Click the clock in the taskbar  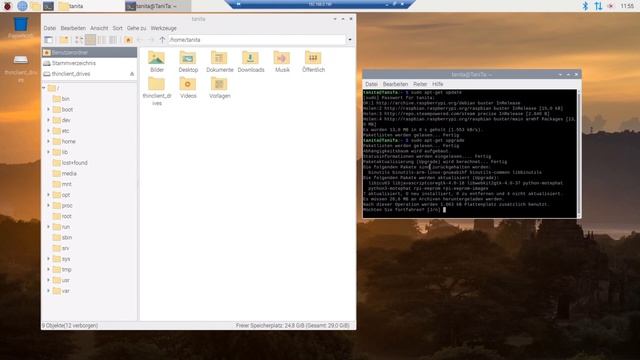(x=627, y=6)
